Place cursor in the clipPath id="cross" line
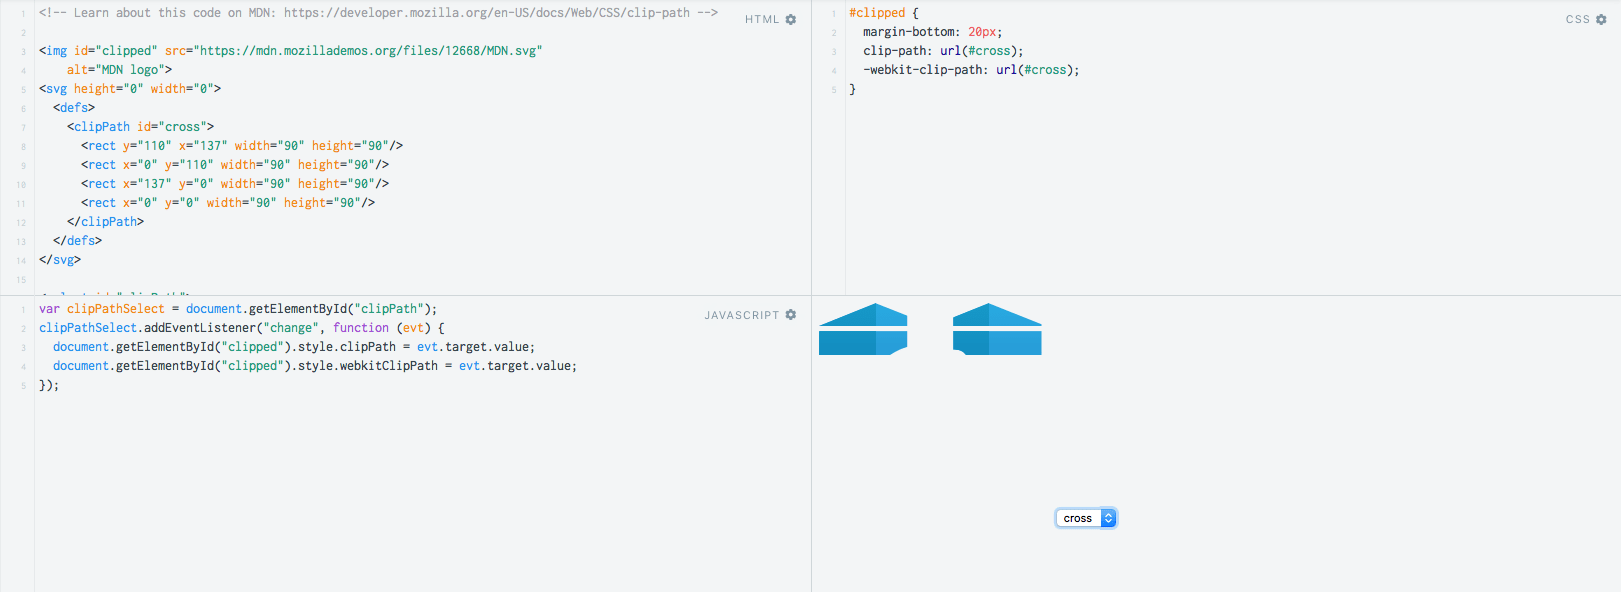This screenshot has width=1621, height=592. click(140, 127)
